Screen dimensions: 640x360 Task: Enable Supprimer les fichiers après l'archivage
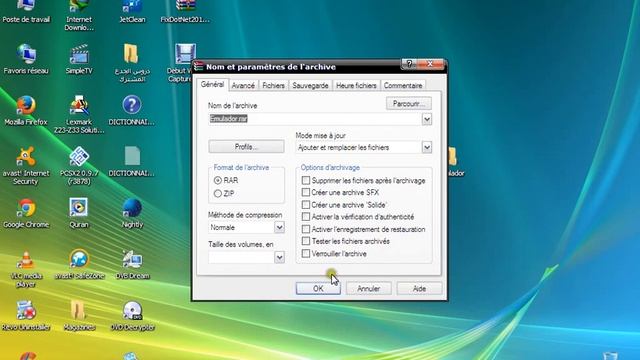click(306, 180)
